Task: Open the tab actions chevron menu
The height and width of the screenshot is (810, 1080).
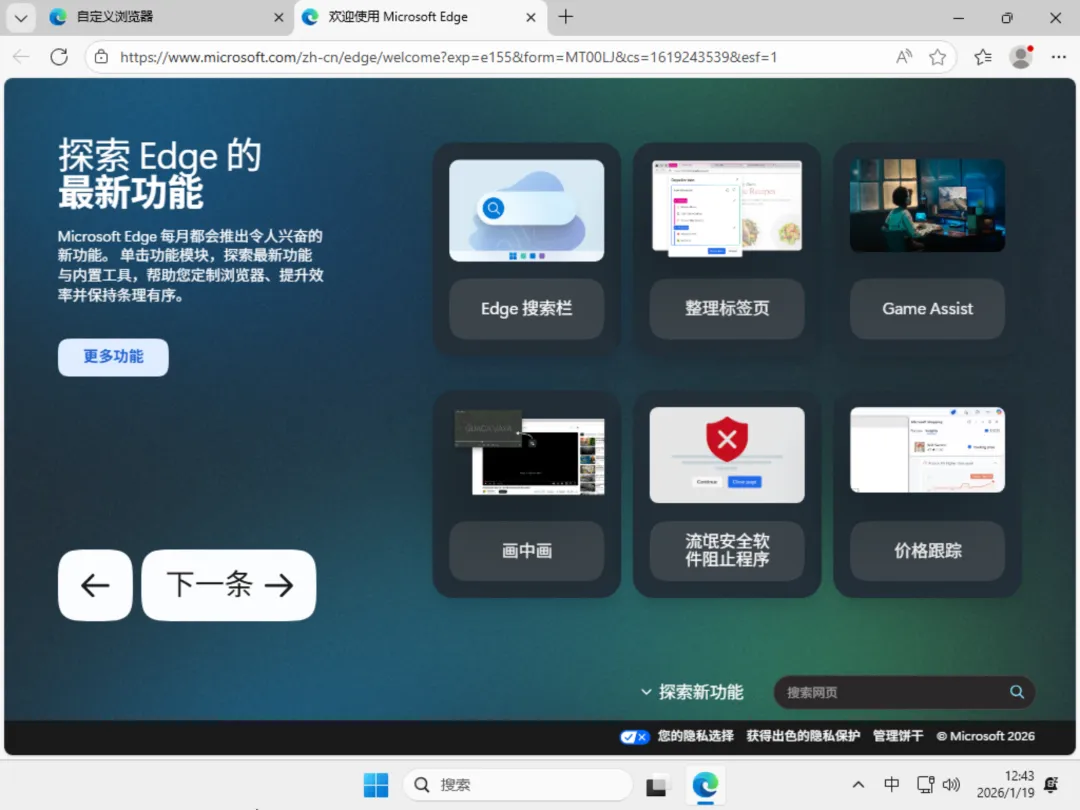Action: point(21,18)
